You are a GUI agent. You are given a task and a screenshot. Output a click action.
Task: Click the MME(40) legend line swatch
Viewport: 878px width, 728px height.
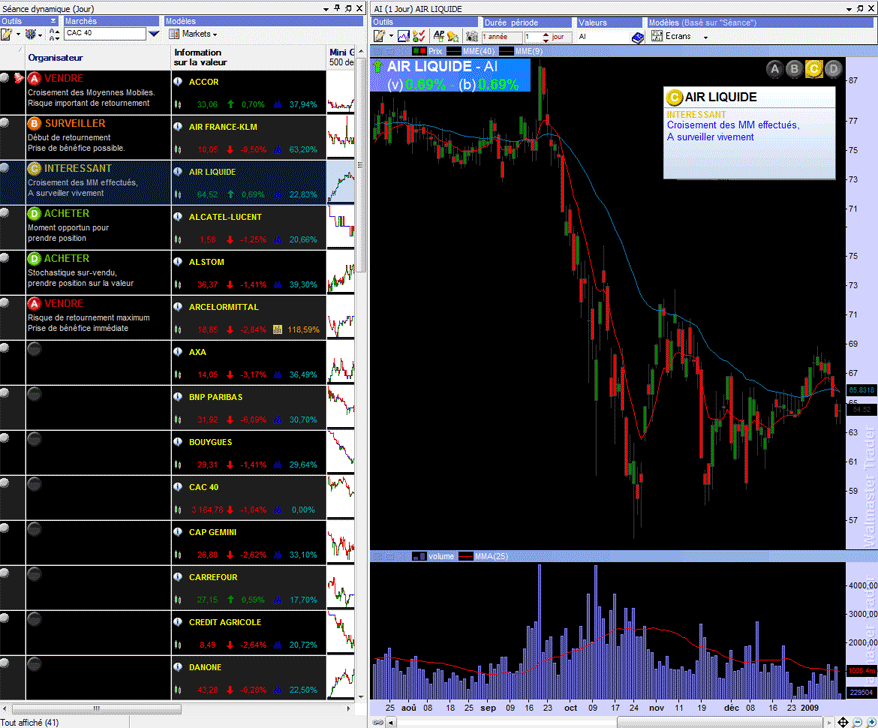(454, 51)
